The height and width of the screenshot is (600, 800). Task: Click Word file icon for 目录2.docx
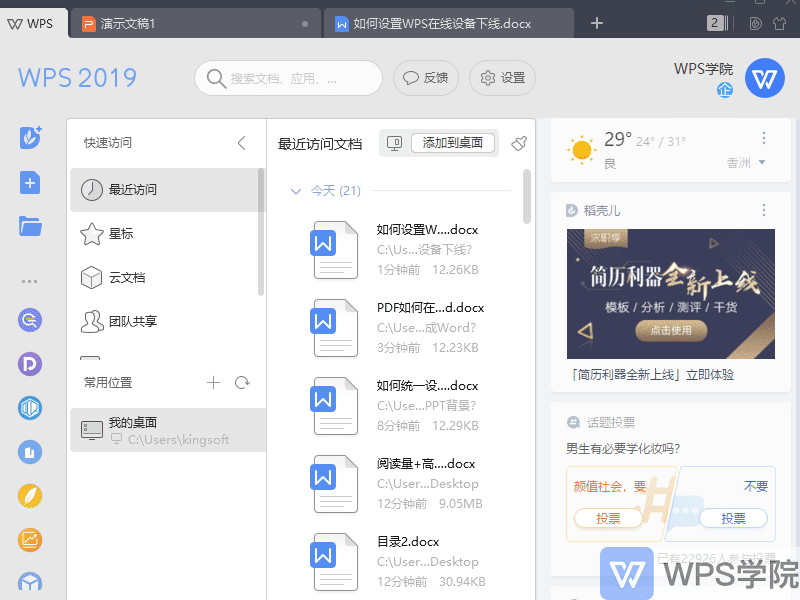click(334, 562)
